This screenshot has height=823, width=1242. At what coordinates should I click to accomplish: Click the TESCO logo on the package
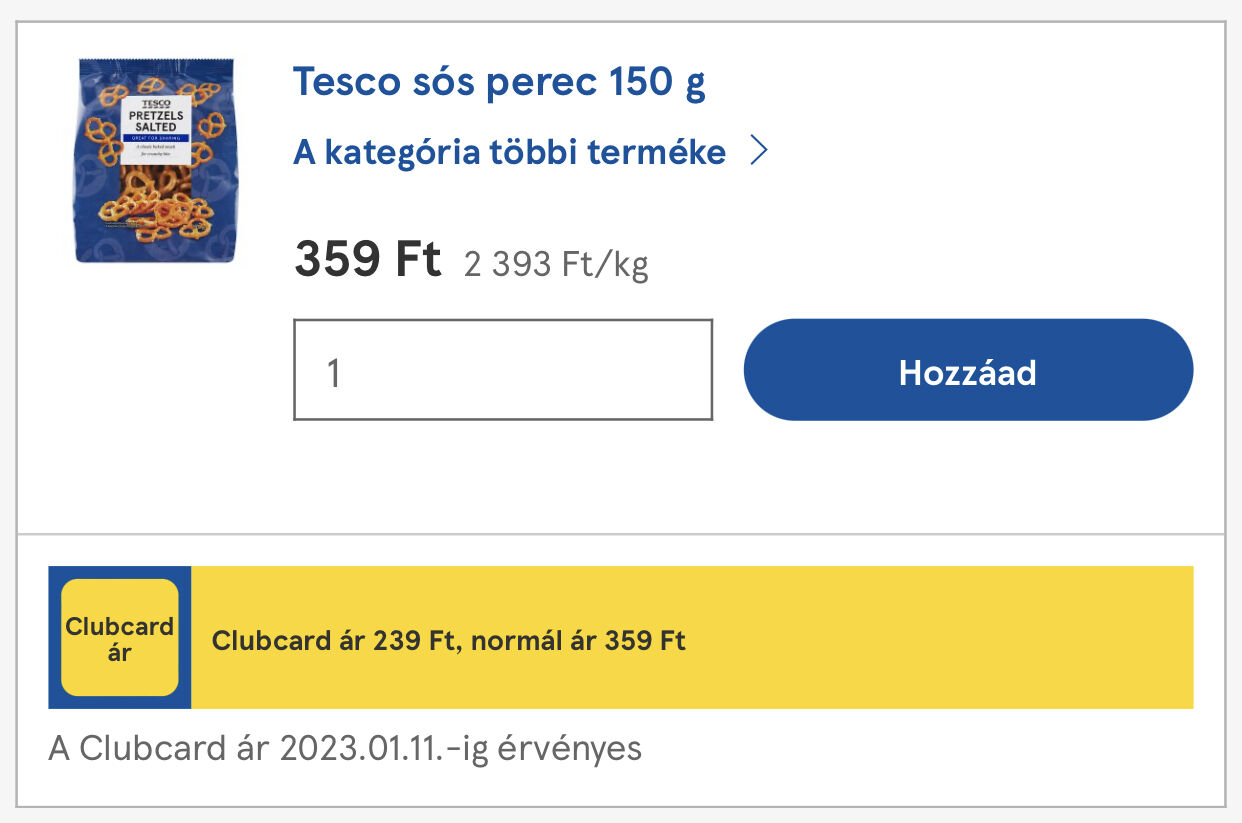(156, 103)
